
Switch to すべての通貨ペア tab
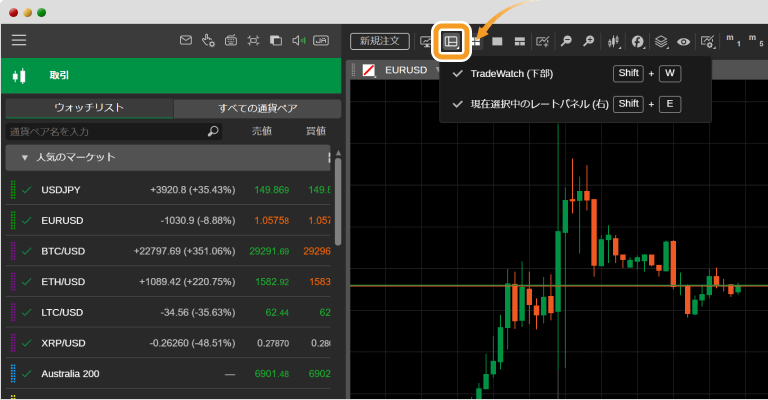click(x=258, y=108)
